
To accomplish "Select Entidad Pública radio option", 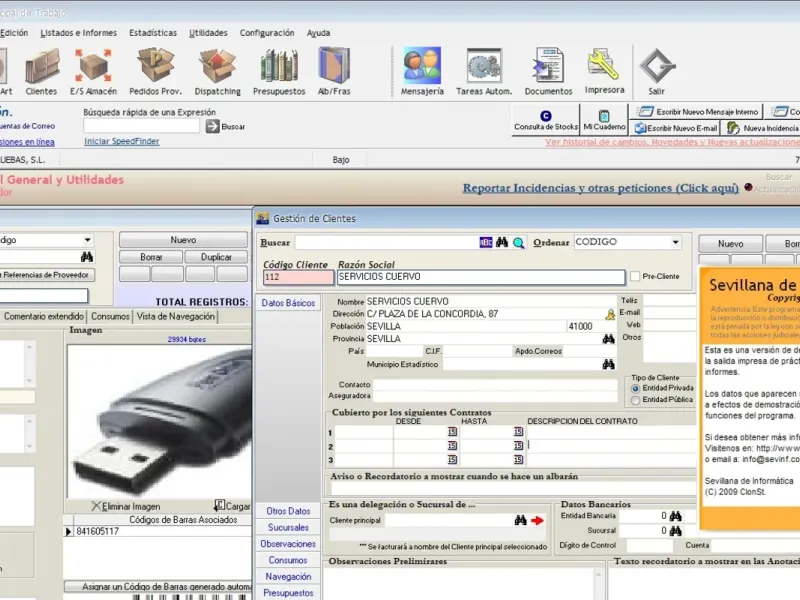I will [x=635, y=400].
